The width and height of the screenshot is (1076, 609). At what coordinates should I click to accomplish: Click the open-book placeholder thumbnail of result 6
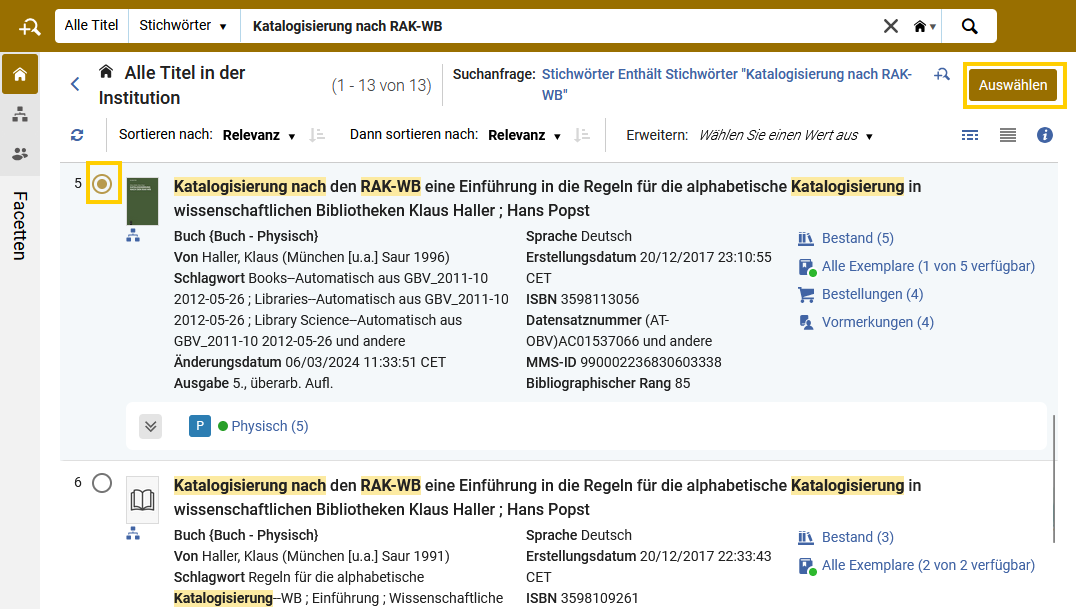142,500
